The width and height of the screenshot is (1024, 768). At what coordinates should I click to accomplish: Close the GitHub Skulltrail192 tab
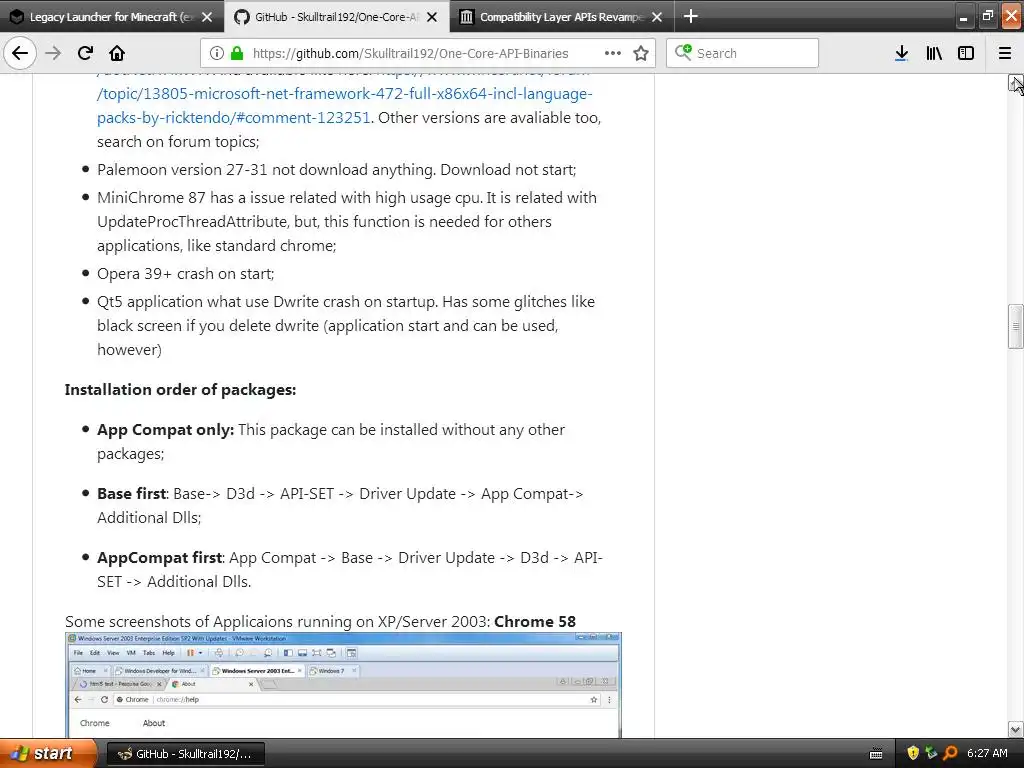point(432,17)
